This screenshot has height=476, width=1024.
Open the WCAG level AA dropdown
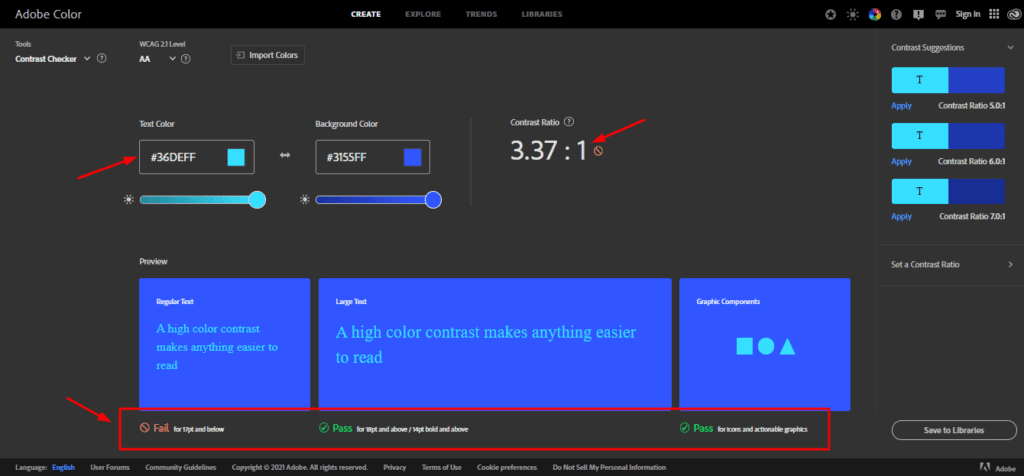[x=157, y=59]
